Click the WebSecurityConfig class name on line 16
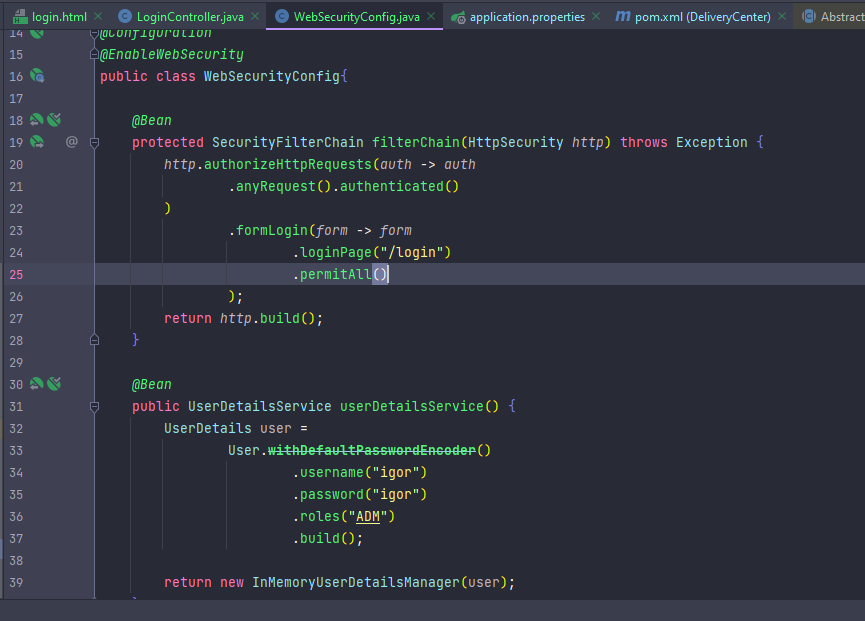Image resolution: width=865 pixels, height=621 pixels. 272,76
